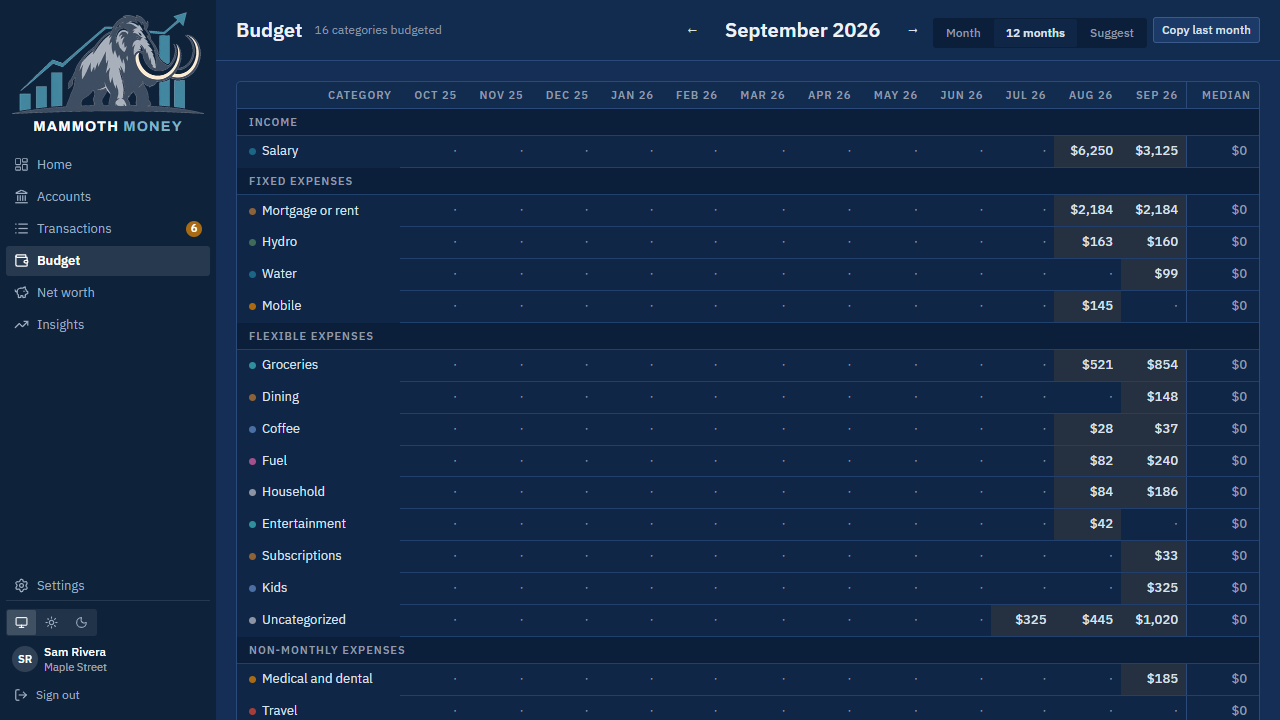Click the Transactions list icon
This screenshot has width=1280, height=720.
tap(21, 229)
